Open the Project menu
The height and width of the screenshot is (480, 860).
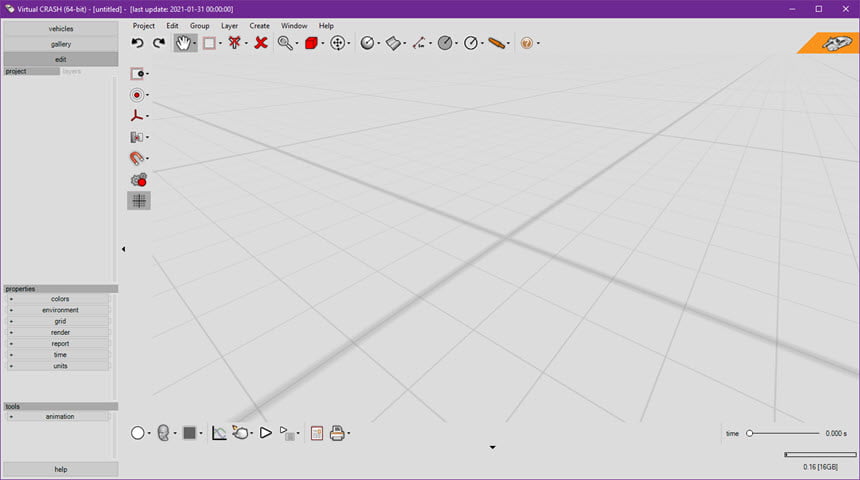coord(144,26)
